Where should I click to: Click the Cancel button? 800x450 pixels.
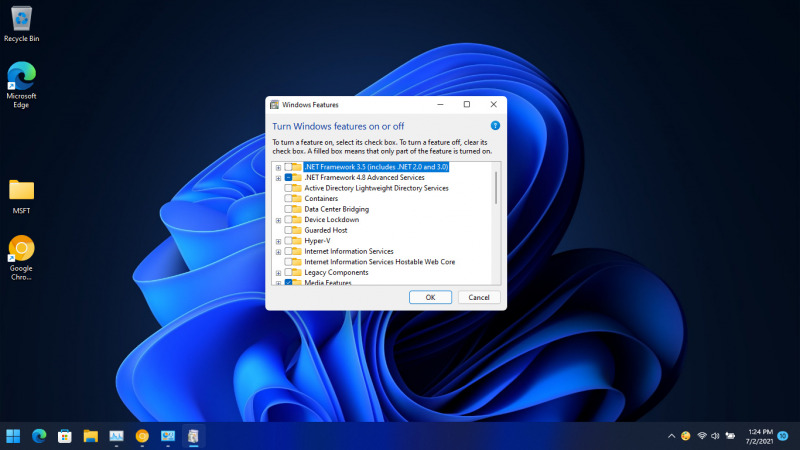(479, 297)
